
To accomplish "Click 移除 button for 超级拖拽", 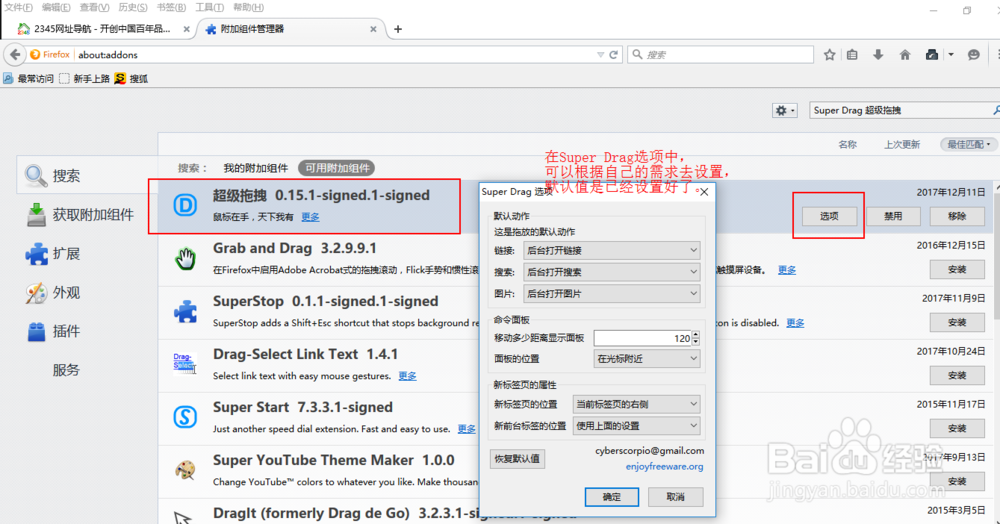I will point(957,216).
